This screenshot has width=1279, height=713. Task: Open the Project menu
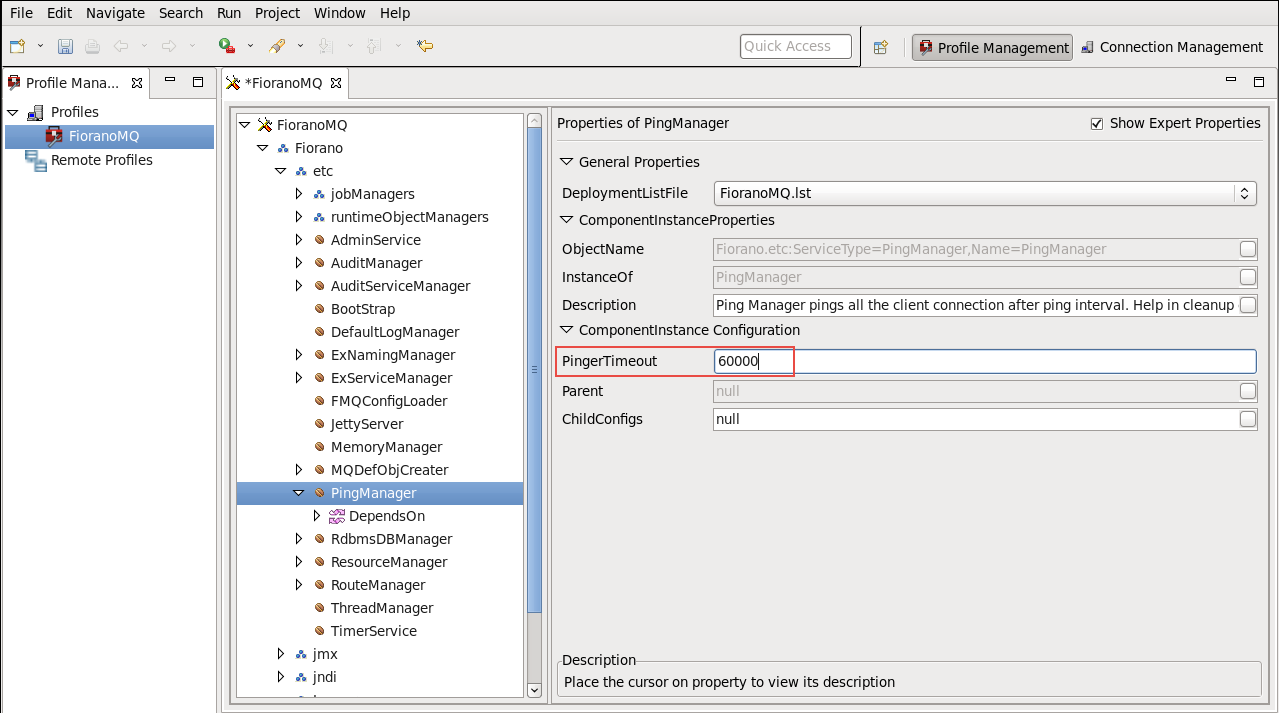277,13
